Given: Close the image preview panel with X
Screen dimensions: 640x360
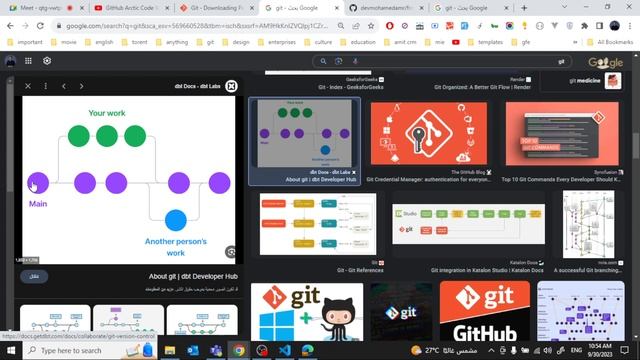Looking at the screenshot, I should coord(28,86).
